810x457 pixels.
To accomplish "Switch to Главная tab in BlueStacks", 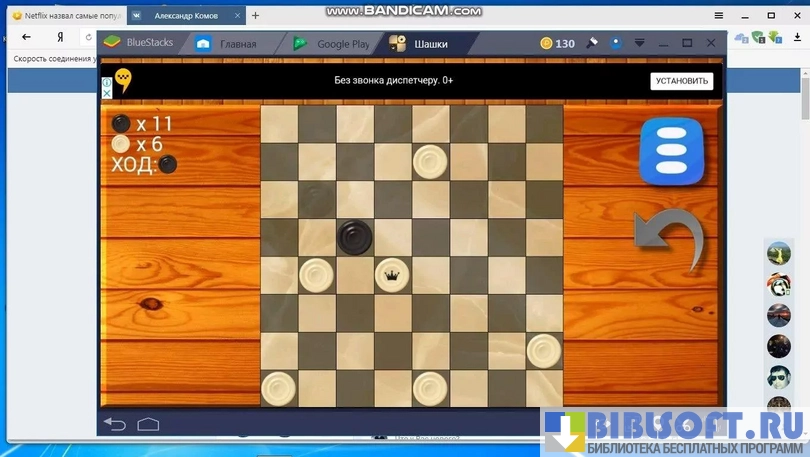I will tap(227, 44).
